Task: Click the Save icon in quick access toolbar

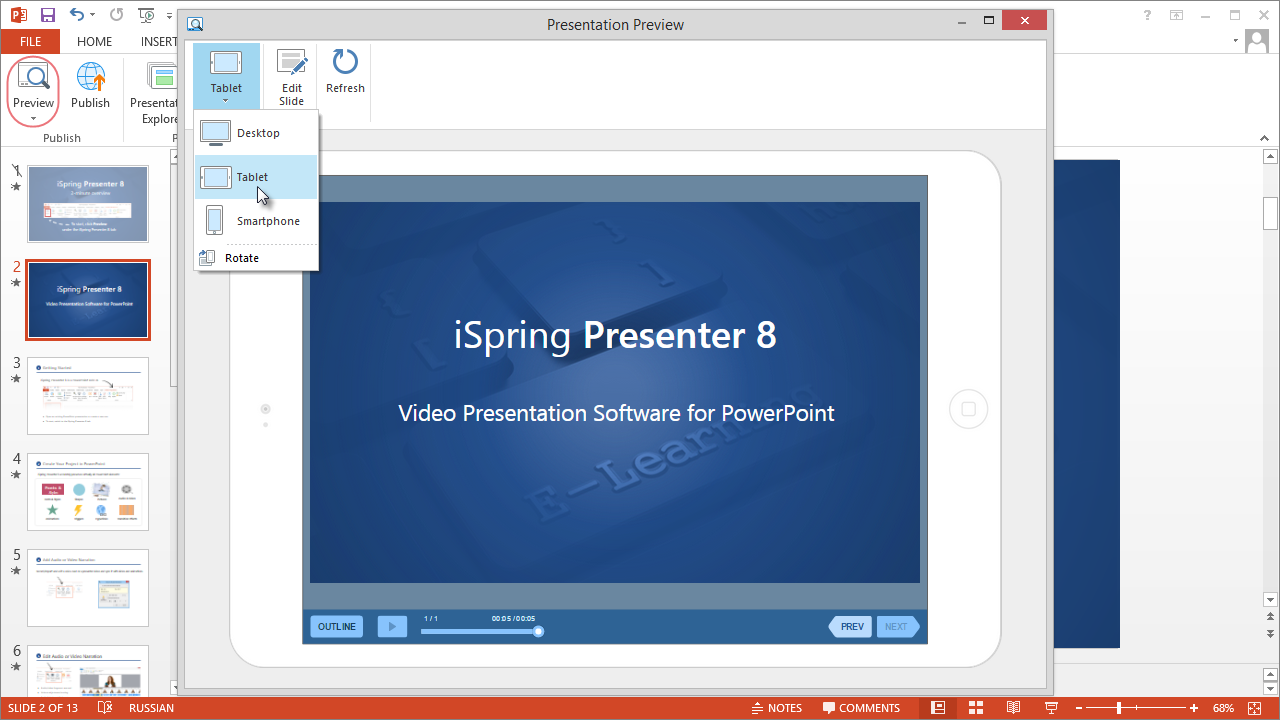Action: 47,15
